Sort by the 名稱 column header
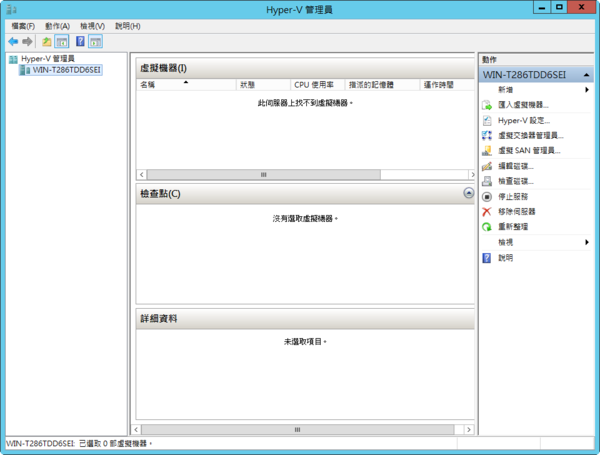The image size is (600, 455). click(186, 85)
